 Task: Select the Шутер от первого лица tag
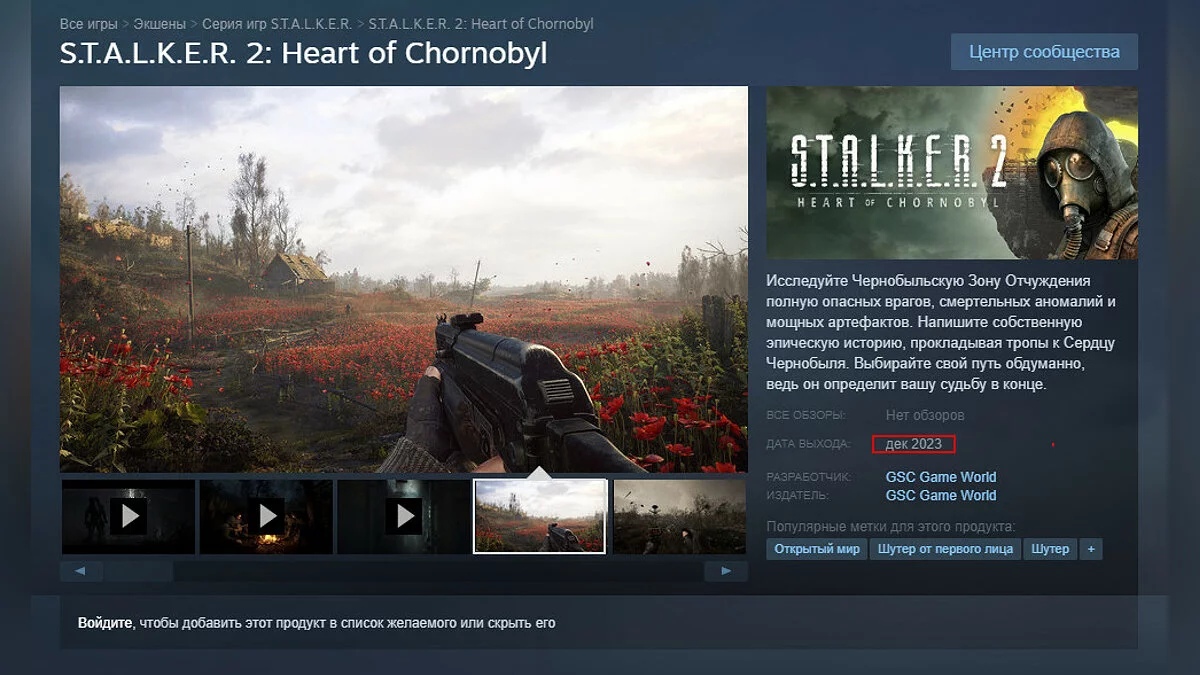tap(945, 549)
